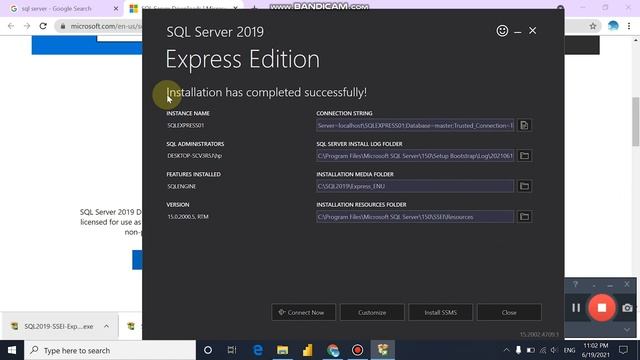Image resolution: width=640 pixels, height=360 pixels.
Task: Bookmark this page with star icon
Action: [x=593, y=26]
